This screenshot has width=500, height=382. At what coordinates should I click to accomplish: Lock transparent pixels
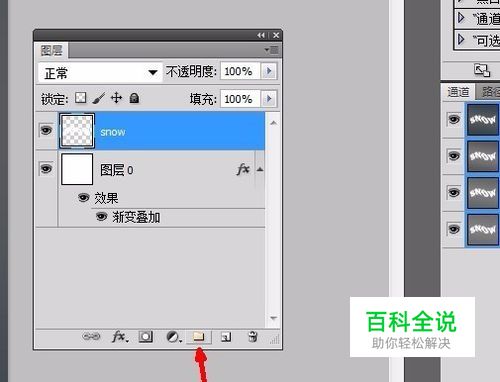80,98
